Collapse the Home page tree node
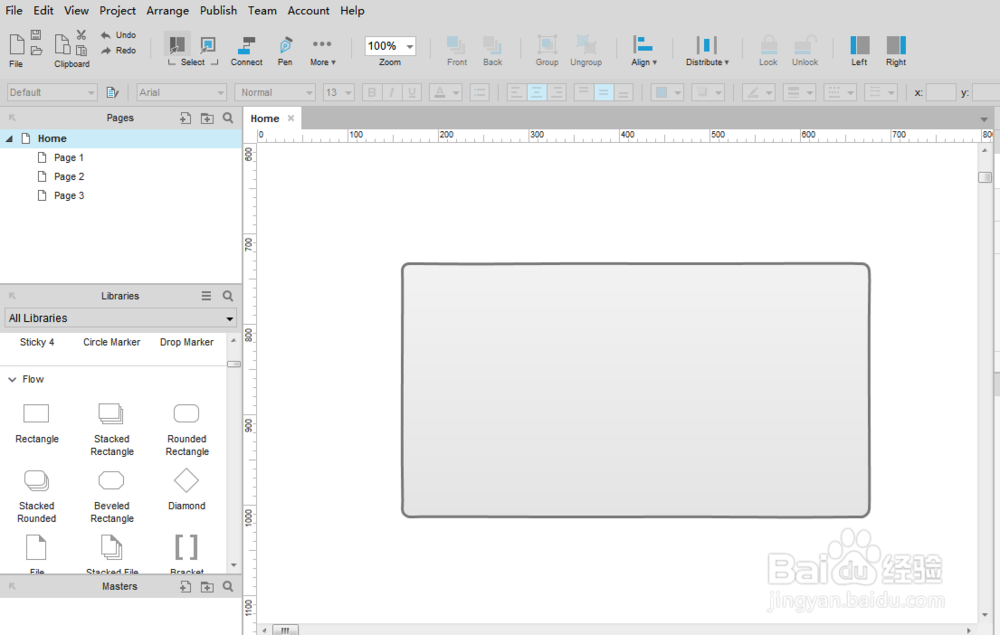 10,138
